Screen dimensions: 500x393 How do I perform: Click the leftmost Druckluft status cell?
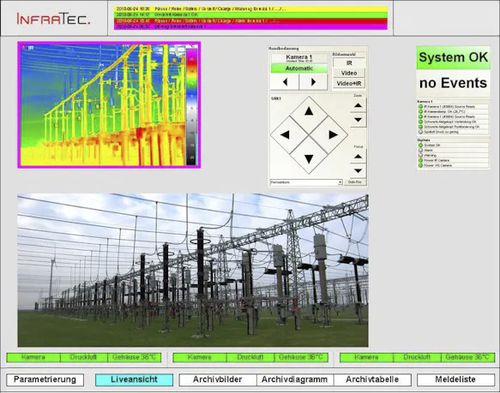[83, 357]
